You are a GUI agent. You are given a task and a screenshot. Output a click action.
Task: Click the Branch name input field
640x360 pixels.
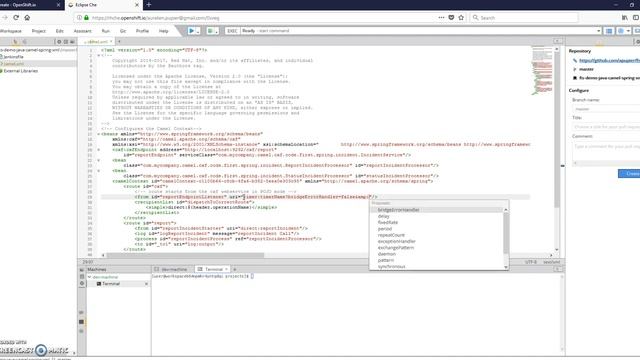[x=606, y=109]
